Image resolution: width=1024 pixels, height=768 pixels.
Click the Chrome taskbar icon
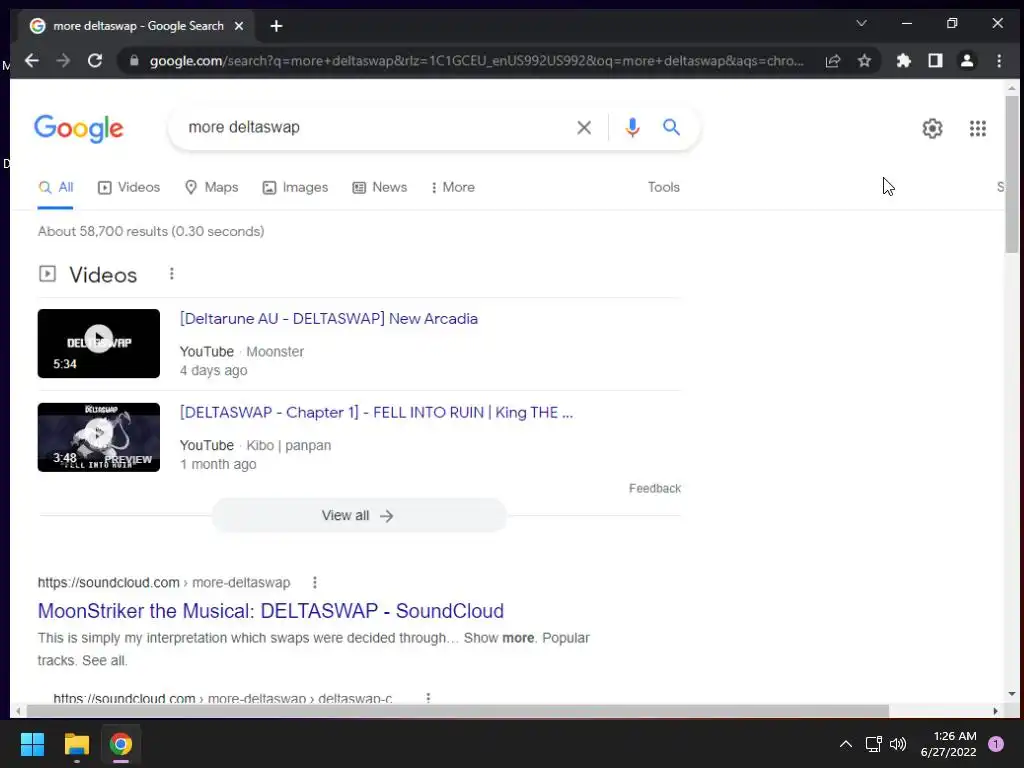click(121, 744)
